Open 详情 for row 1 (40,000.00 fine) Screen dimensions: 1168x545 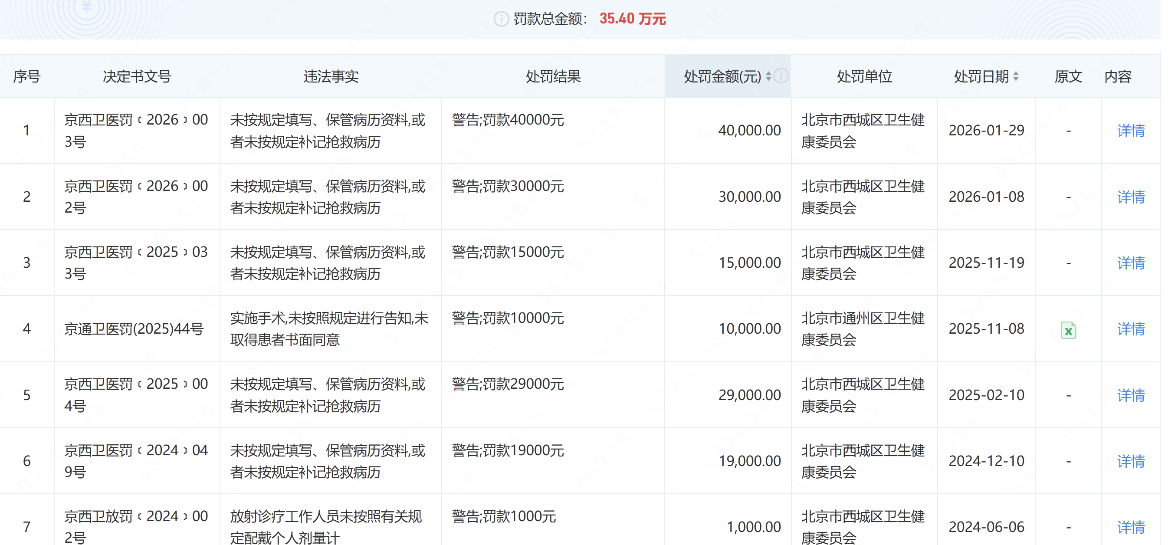1131,130
